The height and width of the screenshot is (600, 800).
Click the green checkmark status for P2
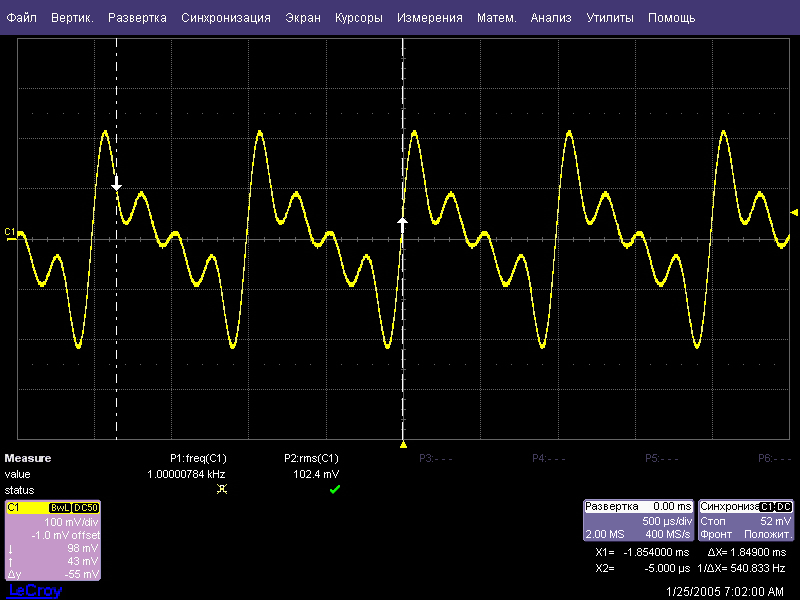(x=335, y=489)
